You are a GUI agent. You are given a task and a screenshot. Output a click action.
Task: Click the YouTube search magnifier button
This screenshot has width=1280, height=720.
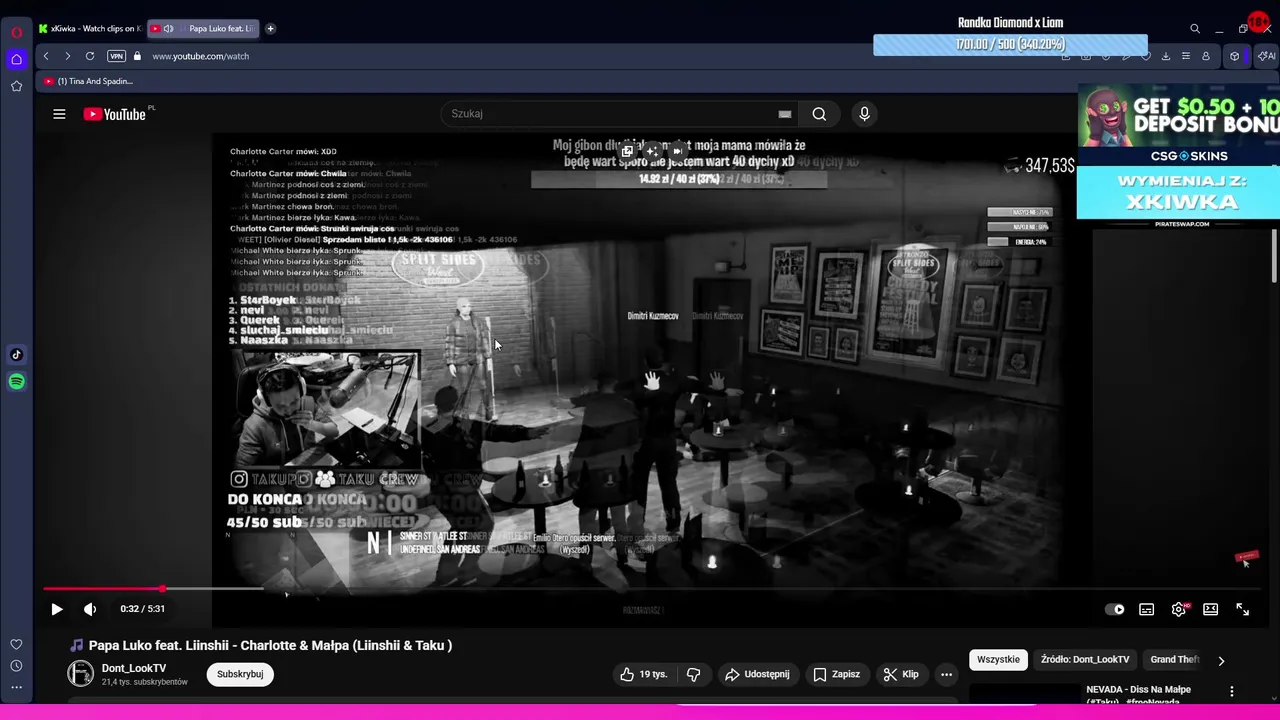[819, 114]
